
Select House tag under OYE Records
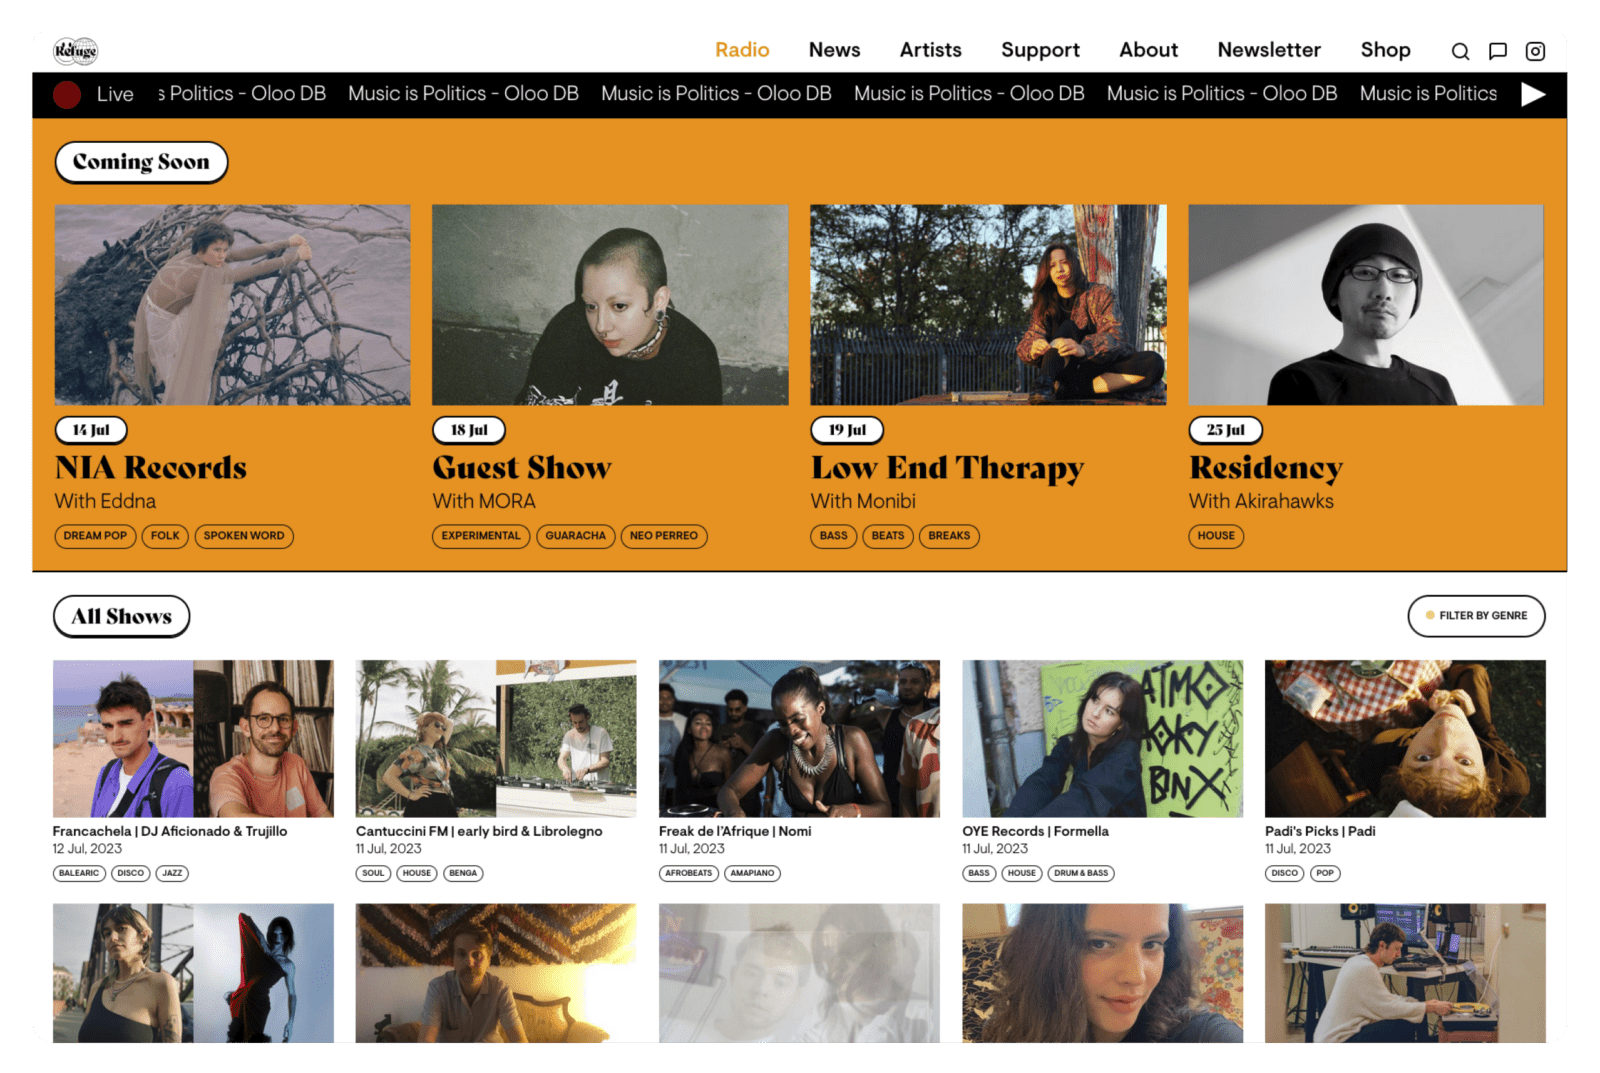tap(1022, 873)
